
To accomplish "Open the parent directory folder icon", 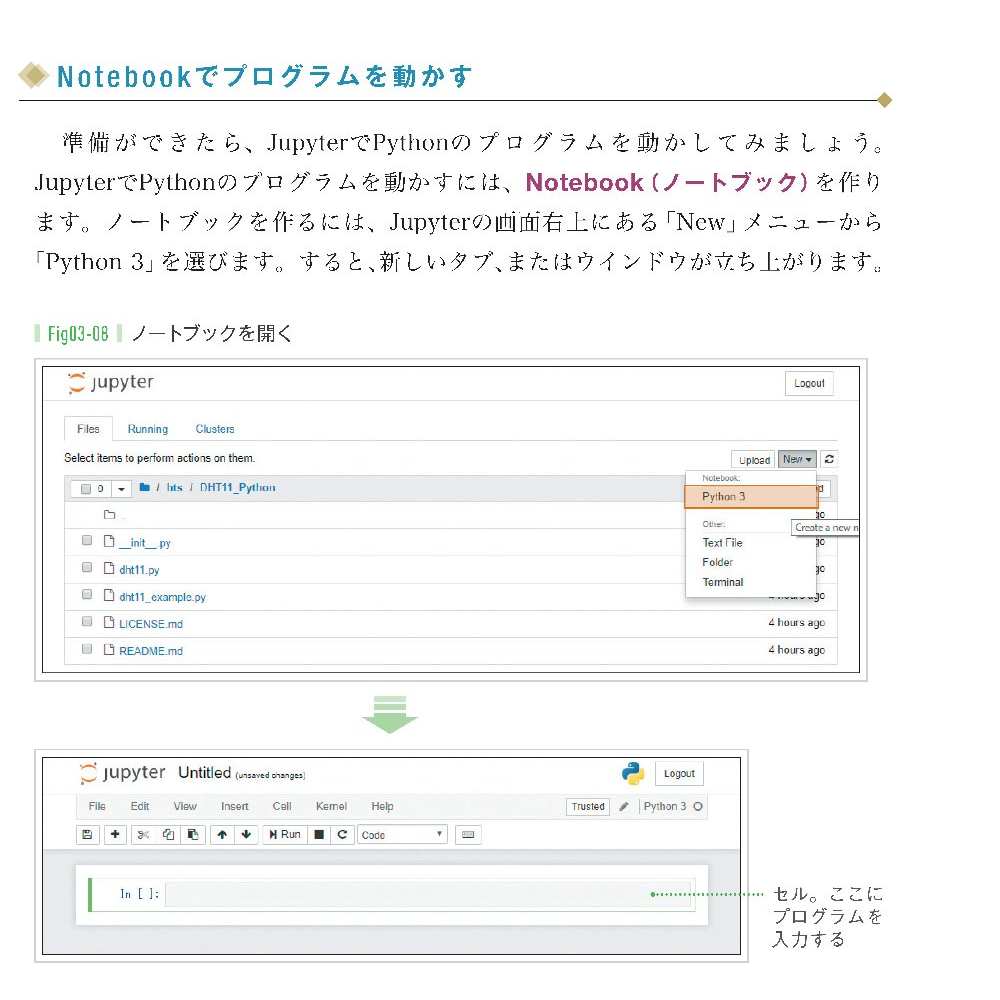I will click(110, 515).
